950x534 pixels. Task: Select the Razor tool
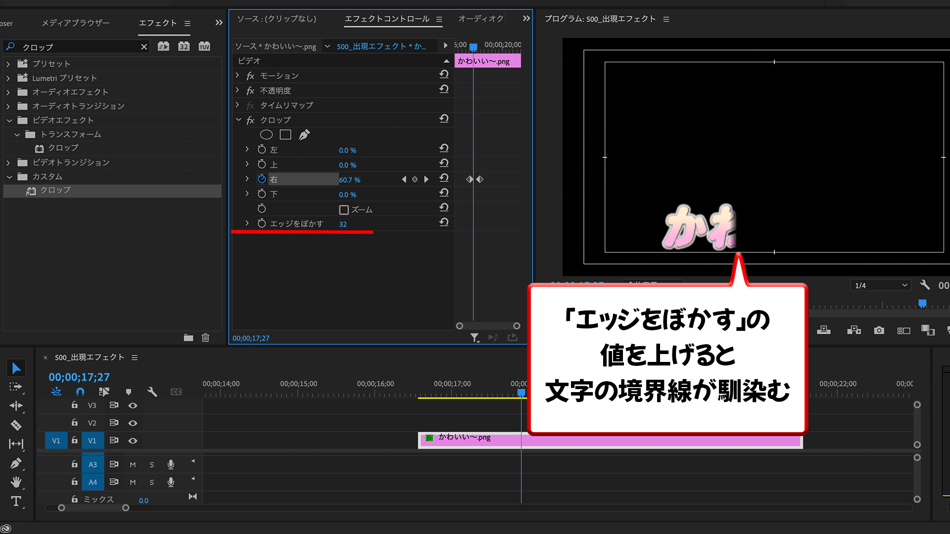point(16,425)
